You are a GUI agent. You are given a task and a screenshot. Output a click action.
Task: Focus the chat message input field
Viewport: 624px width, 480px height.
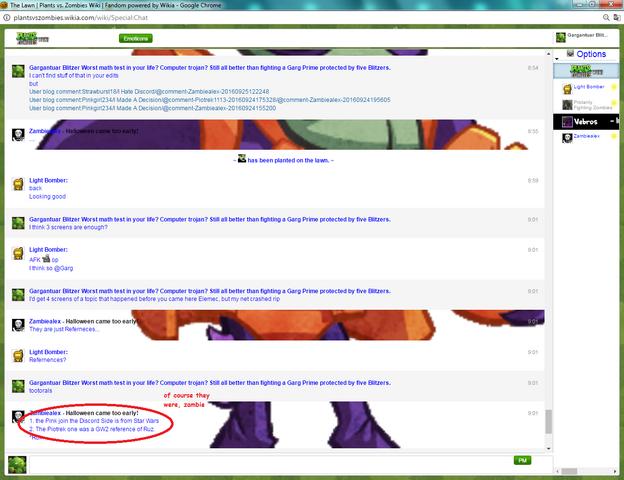[291, 465]
